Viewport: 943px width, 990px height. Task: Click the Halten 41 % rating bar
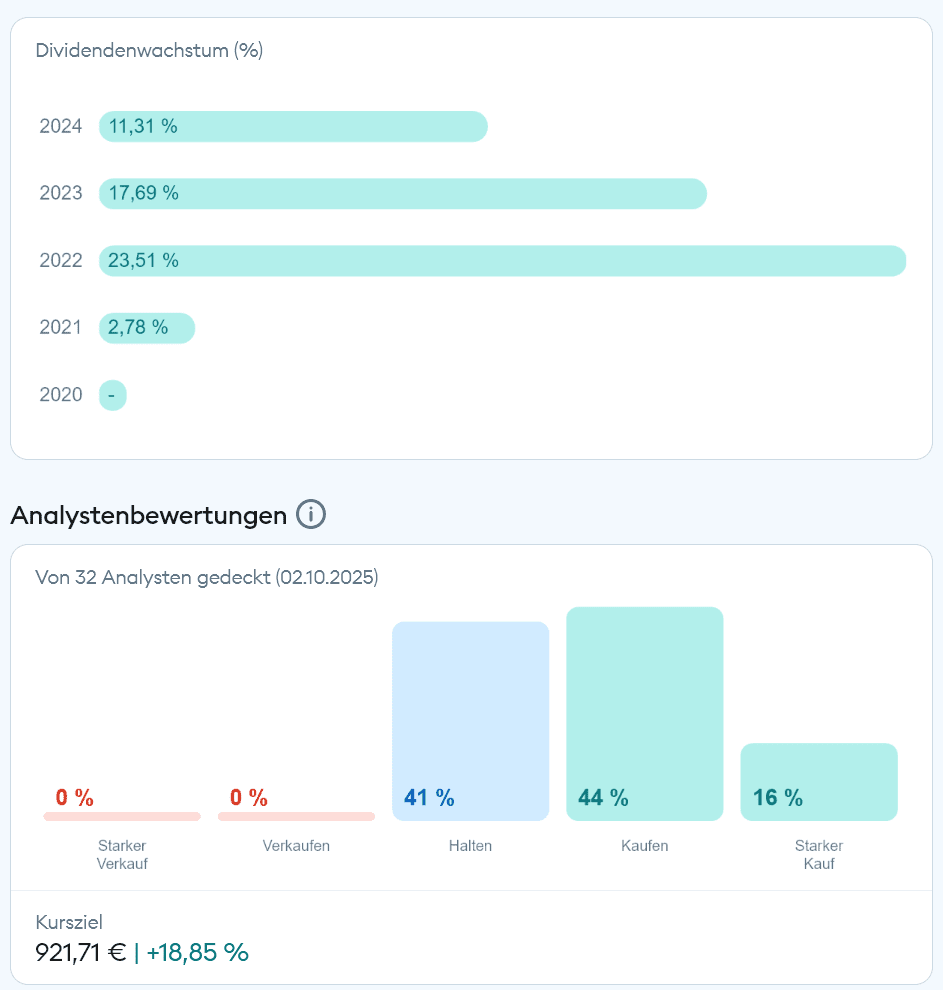click(x=470, y=720)
